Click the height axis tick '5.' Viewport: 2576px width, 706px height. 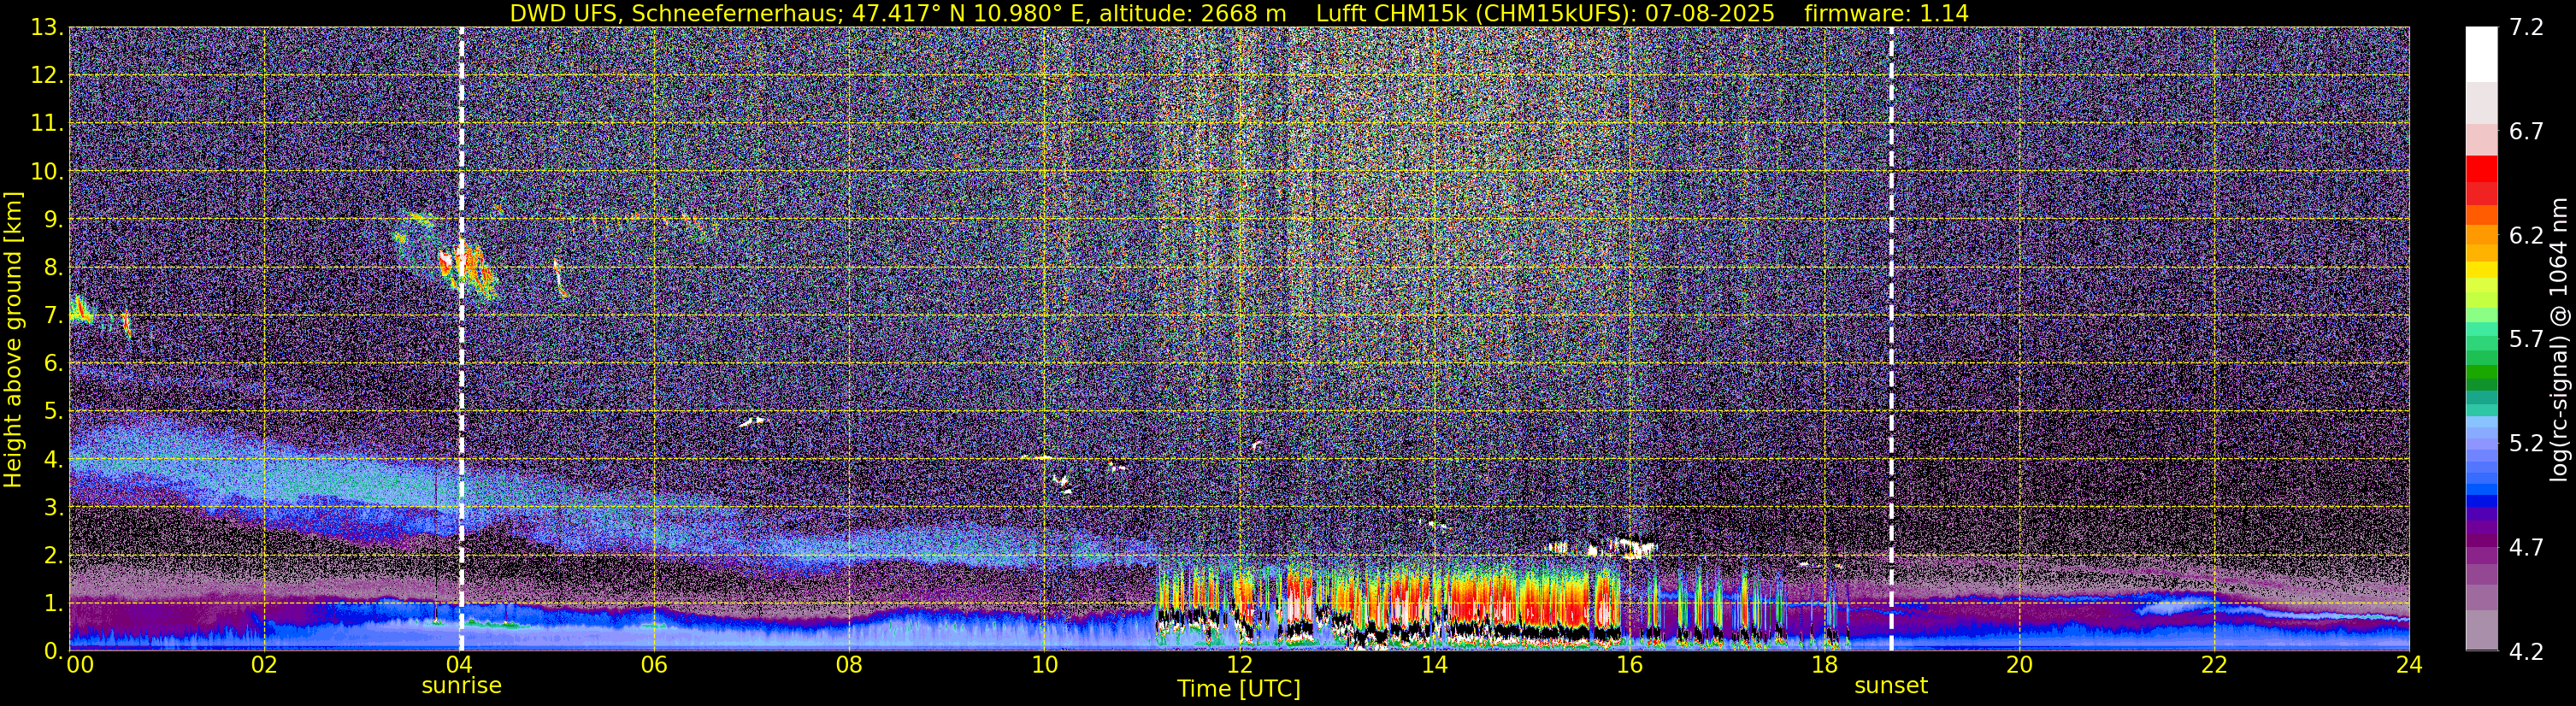(x=54, y=411)
